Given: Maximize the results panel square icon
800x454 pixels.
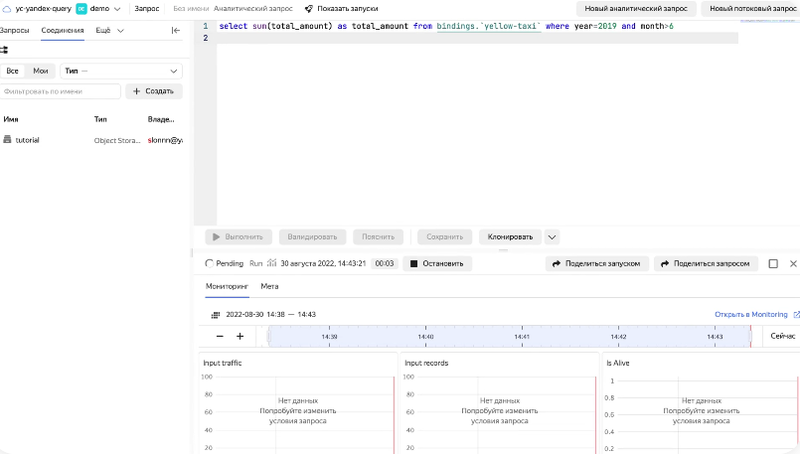Looking at the screenshot, I should pyautogui.click(x=773, y=264).
